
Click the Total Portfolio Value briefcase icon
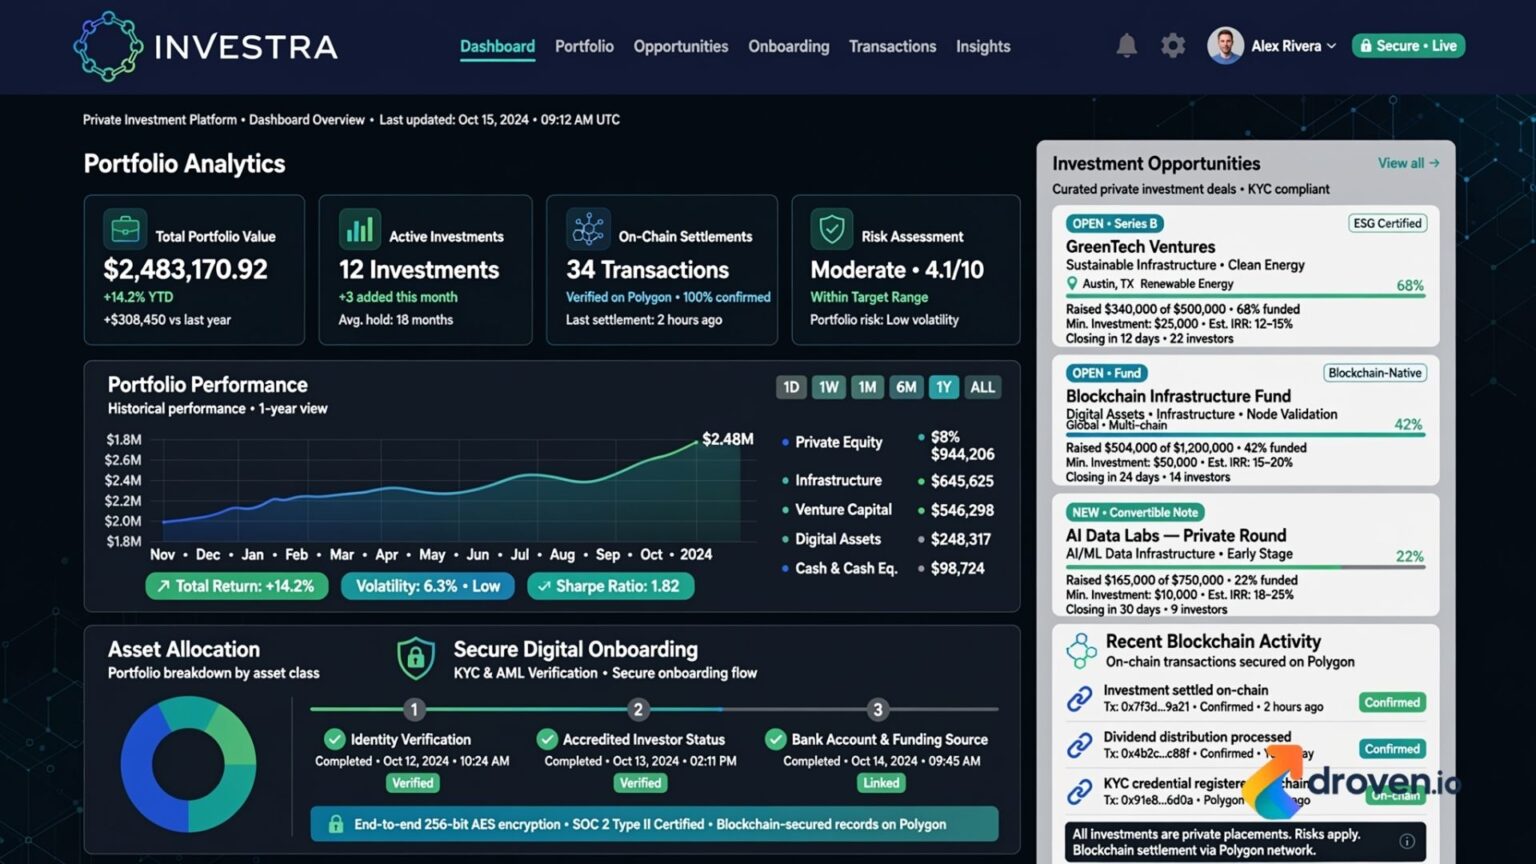(x=125, y=229)
